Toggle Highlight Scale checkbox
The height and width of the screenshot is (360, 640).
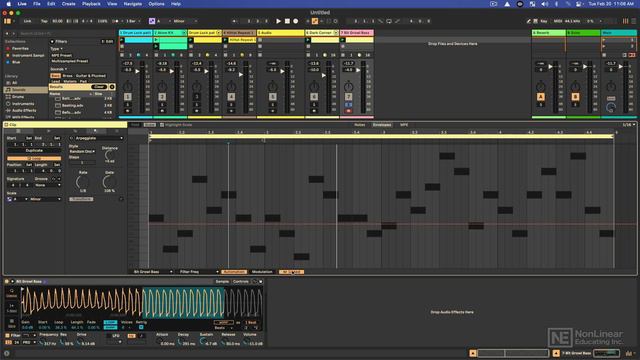[162, 125]
